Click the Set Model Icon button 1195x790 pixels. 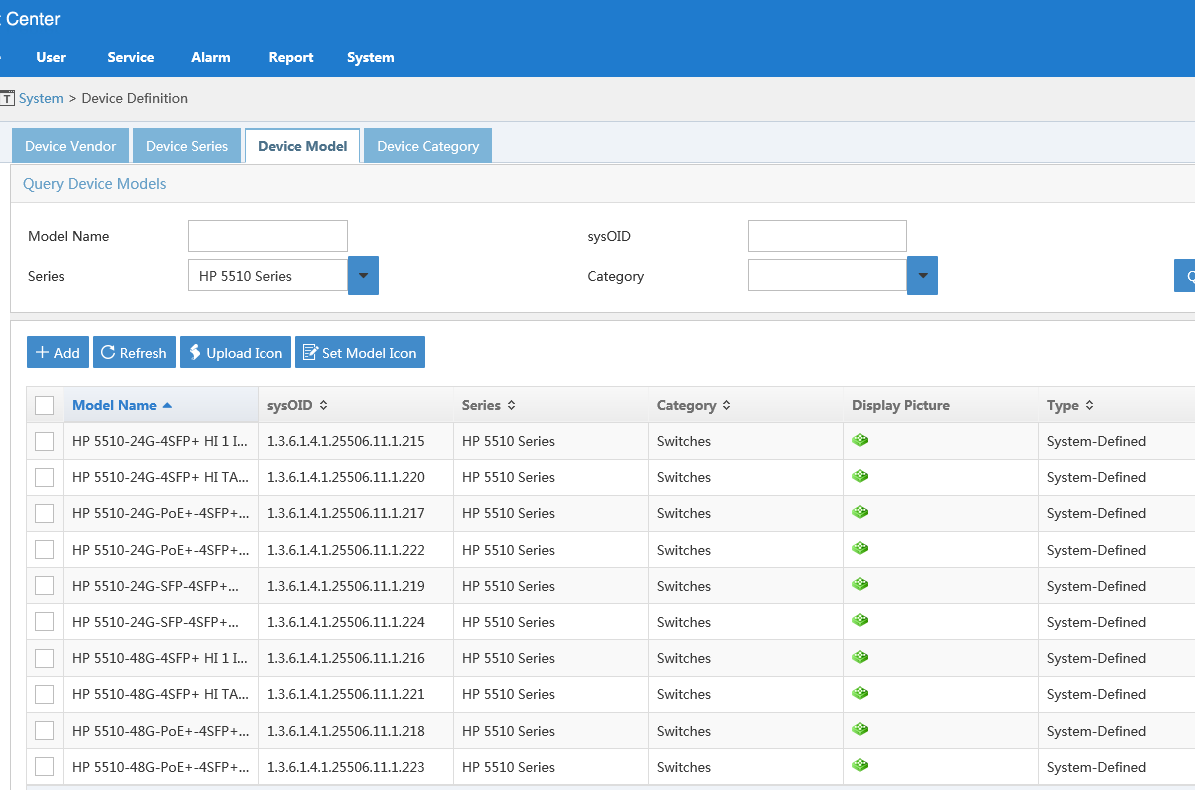359,353
